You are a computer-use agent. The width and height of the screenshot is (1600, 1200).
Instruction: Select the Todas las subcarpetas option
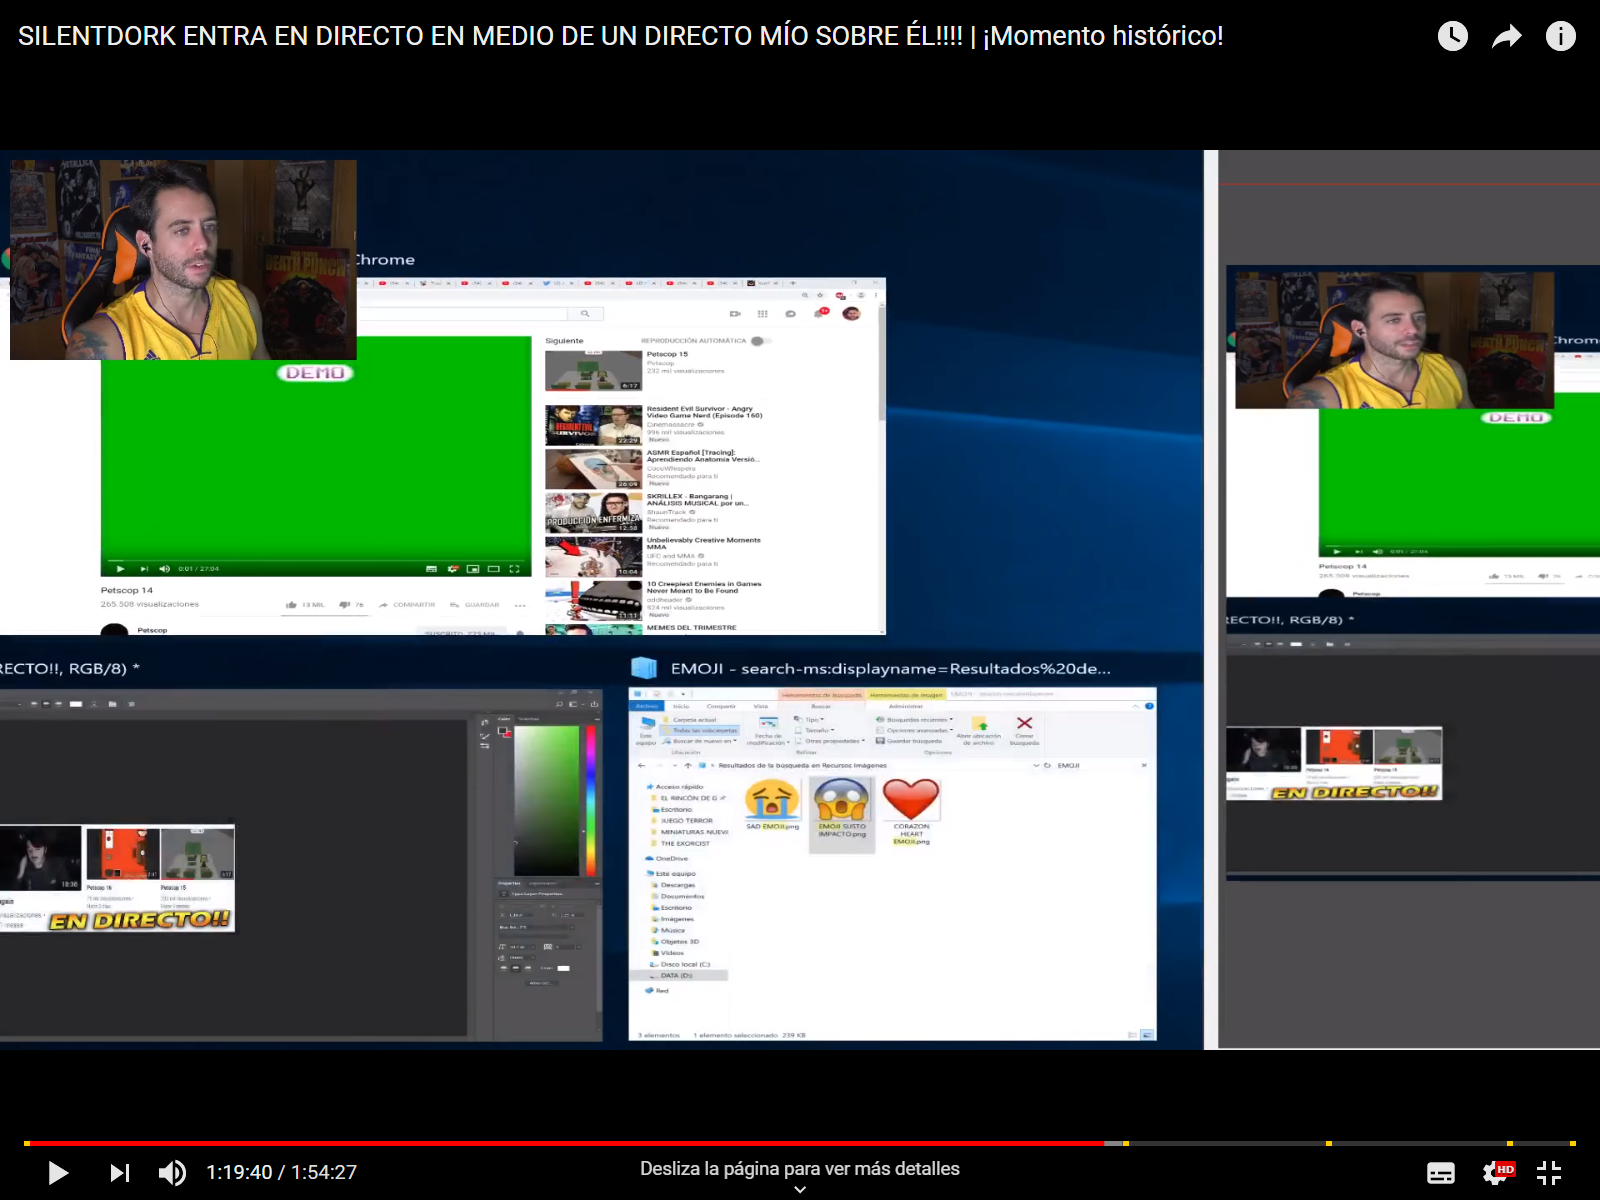(704, 730)
